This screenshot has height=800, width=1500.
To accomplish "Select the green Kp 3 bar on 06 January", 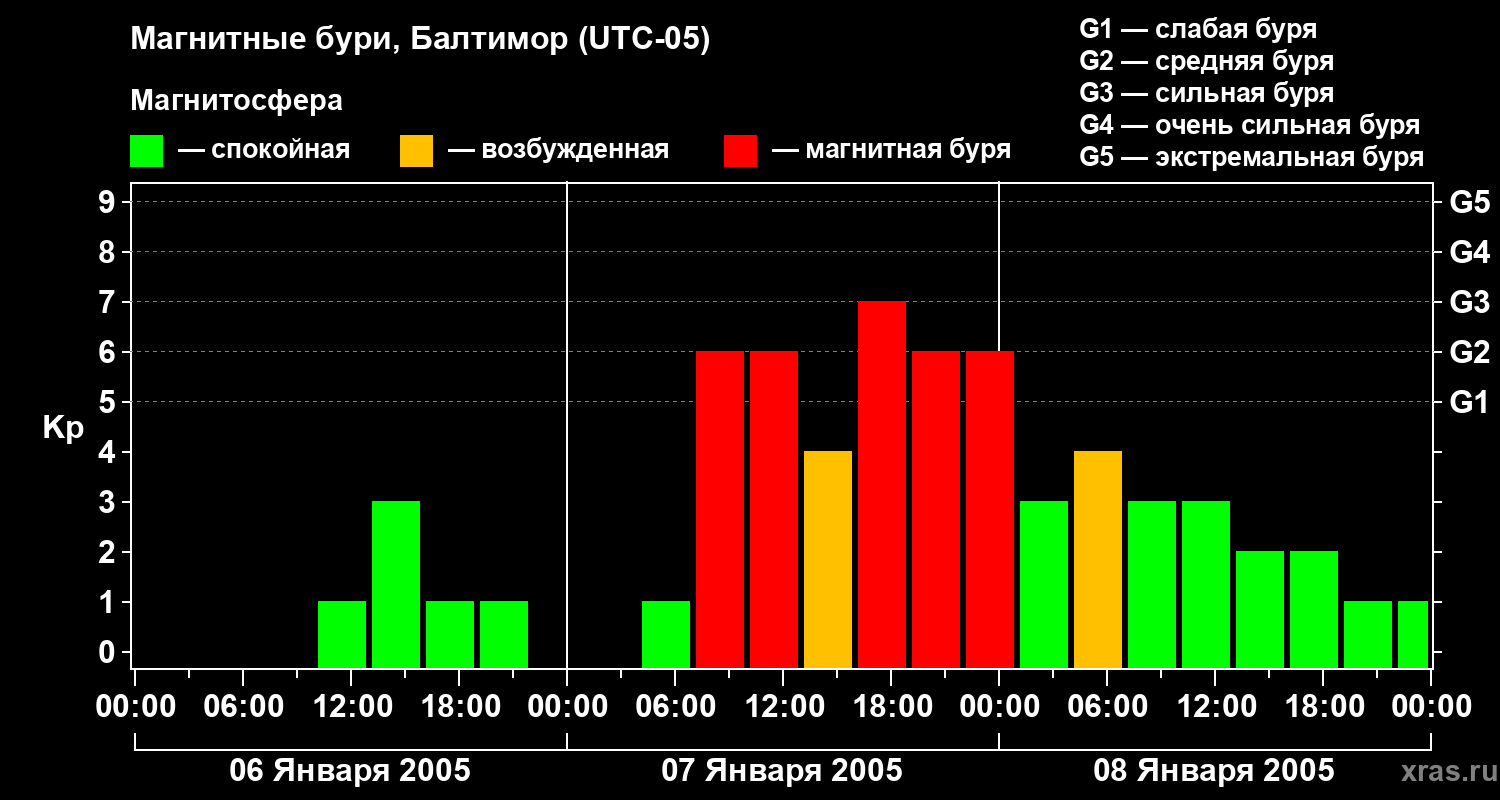I will coord(396,584).
